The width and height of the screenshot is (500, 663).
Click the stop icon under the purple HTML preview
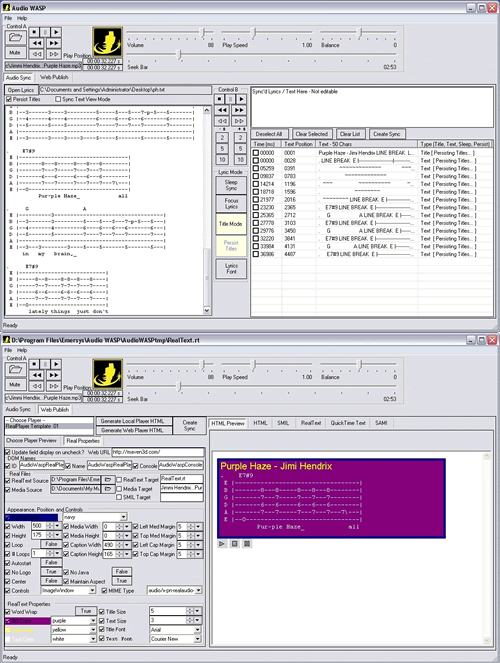235,544
